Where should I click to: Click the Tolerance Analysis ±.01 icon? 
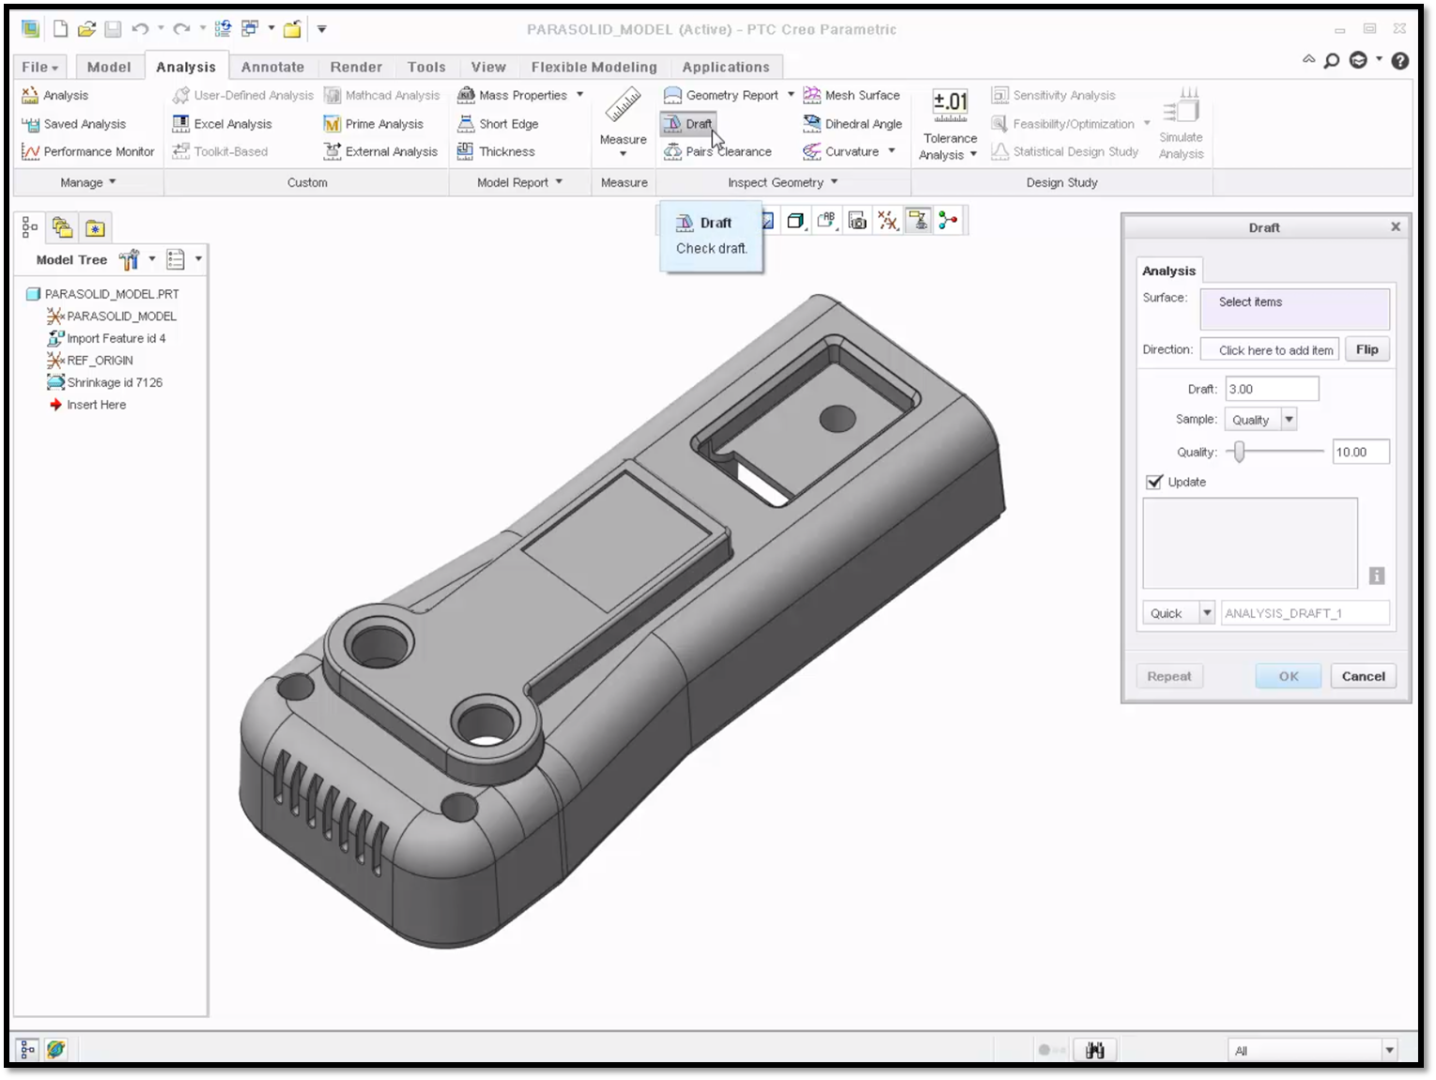pos(950,104)
